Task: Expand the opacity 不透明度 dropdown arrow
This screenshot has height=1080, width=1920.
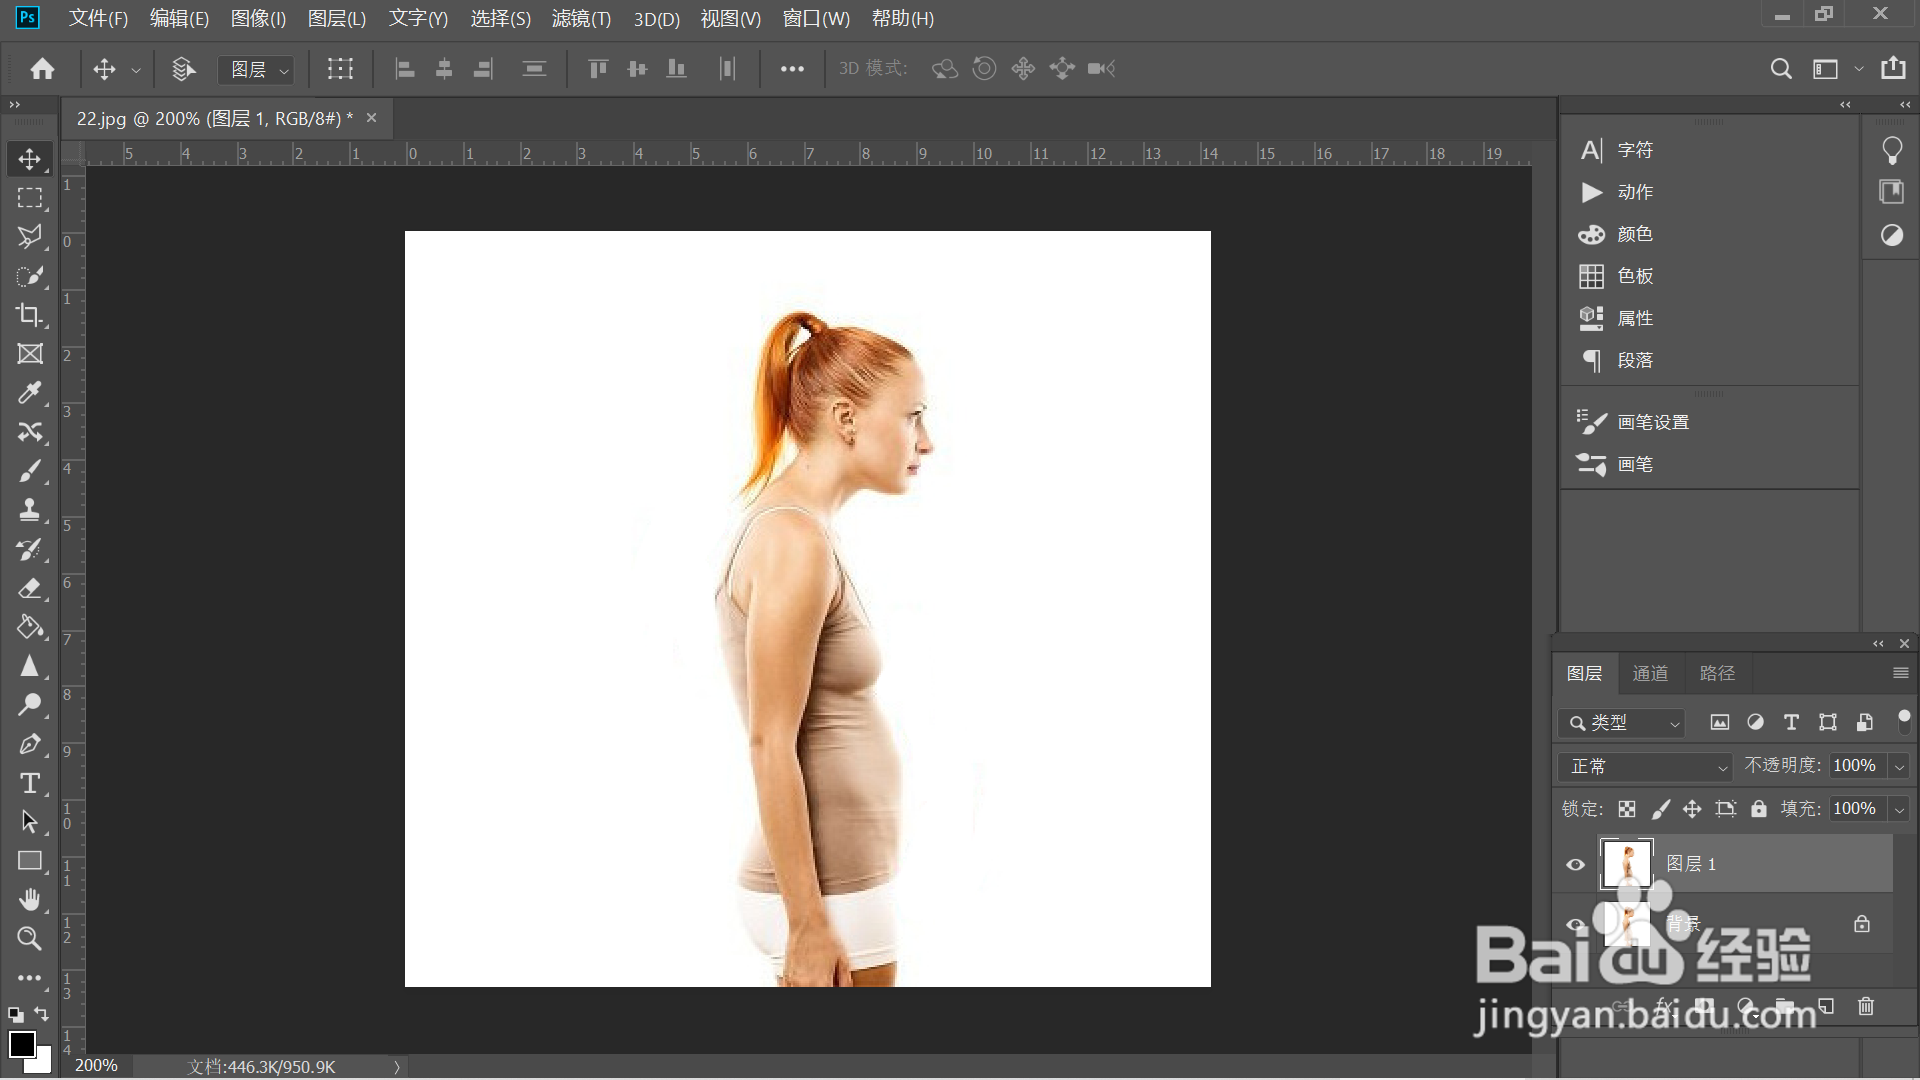Action: [x=1899, y=767]
